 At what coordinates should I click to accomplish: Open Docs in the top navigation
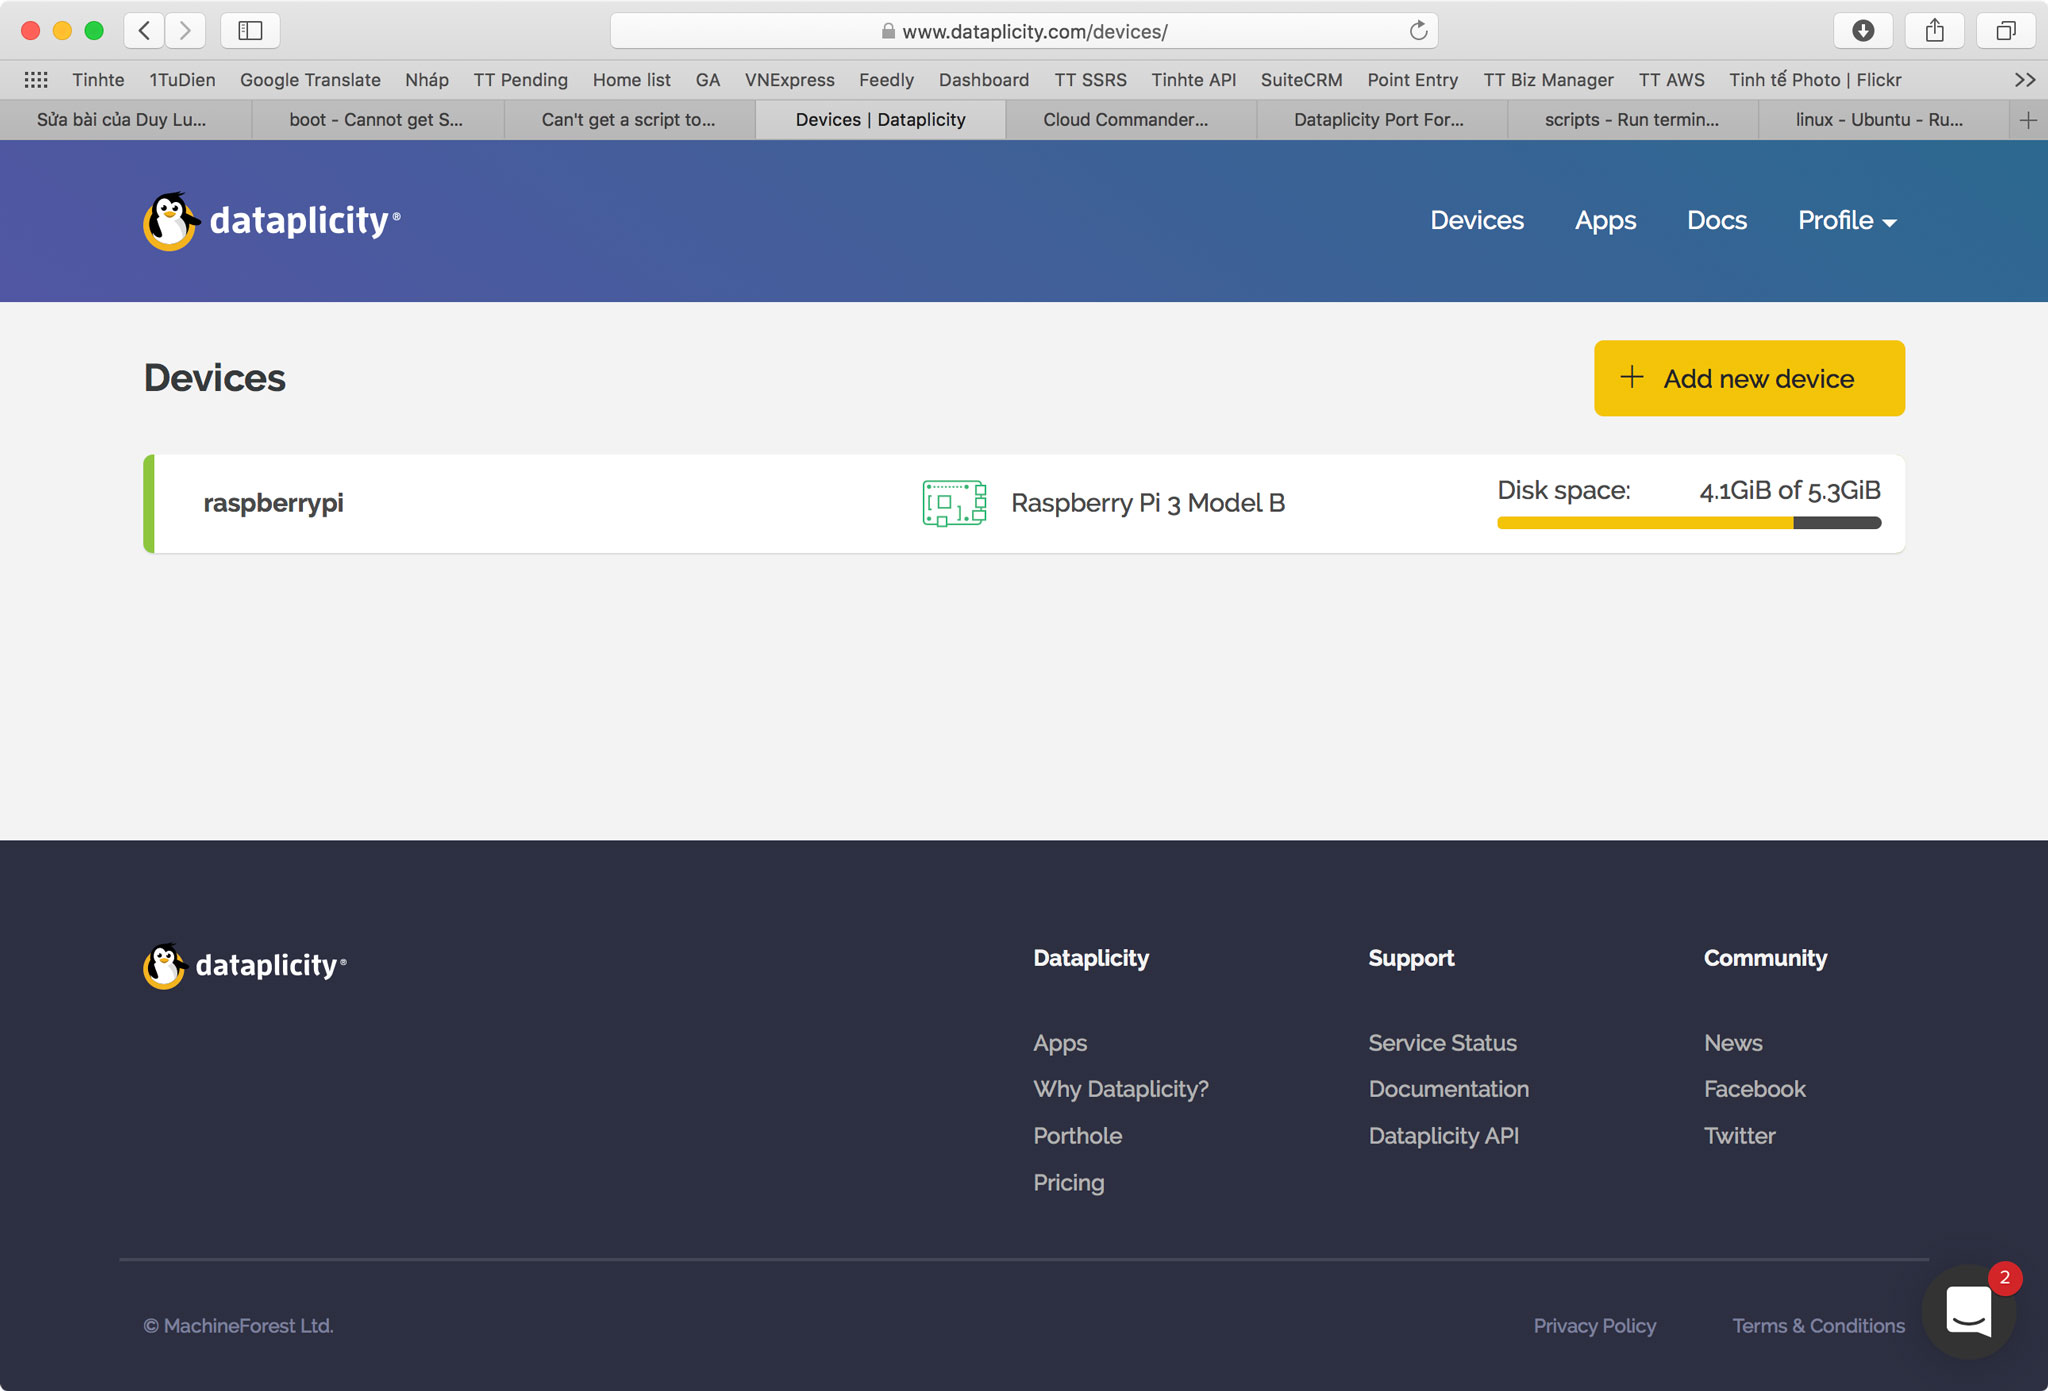tap(1717, 220)
